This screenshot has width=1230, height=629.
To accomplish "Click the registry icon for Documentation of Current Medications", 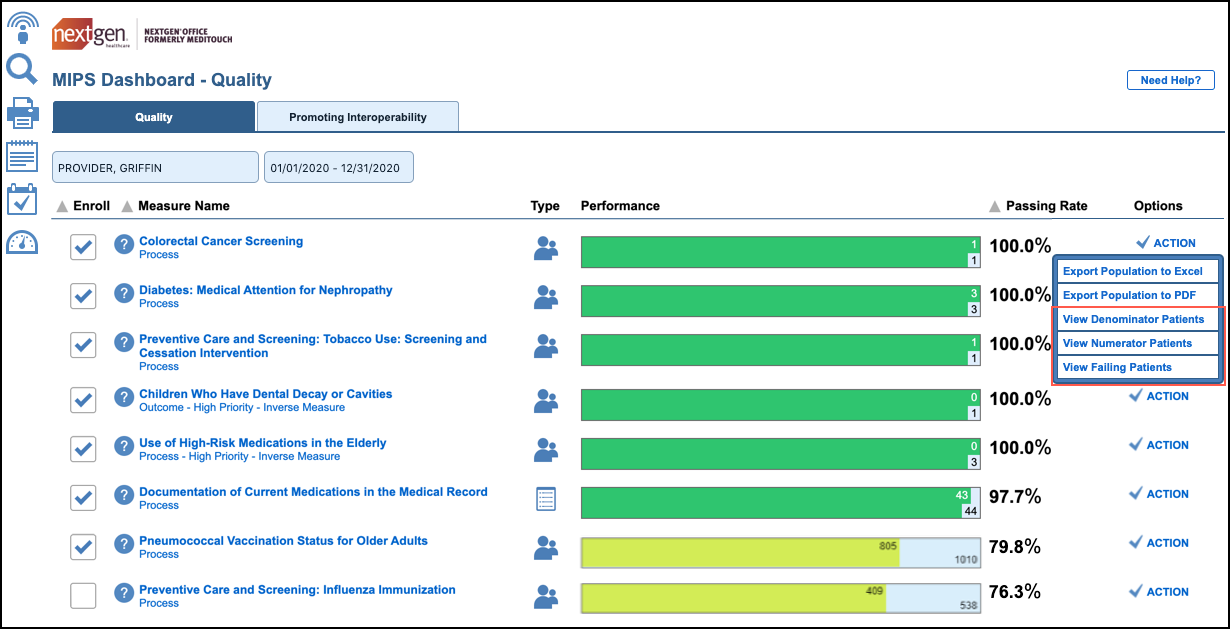I will click(x=546, y=498).
